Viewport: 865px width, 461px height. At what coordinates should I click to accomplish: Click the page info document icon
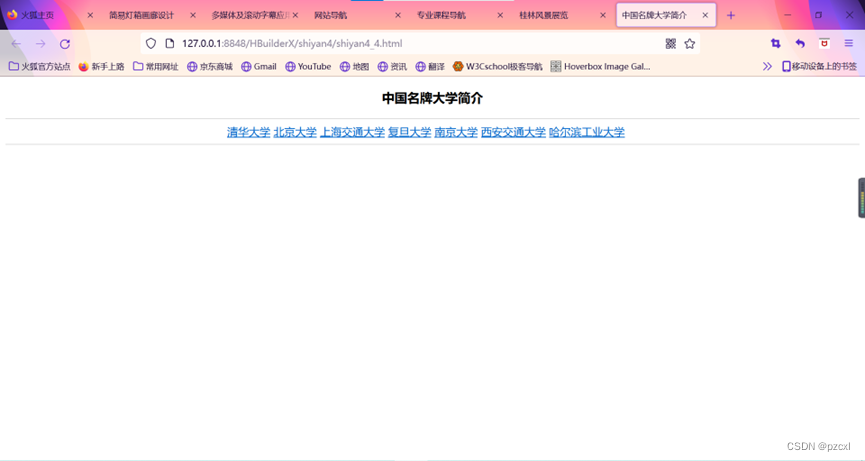click(x=170, y=44)
